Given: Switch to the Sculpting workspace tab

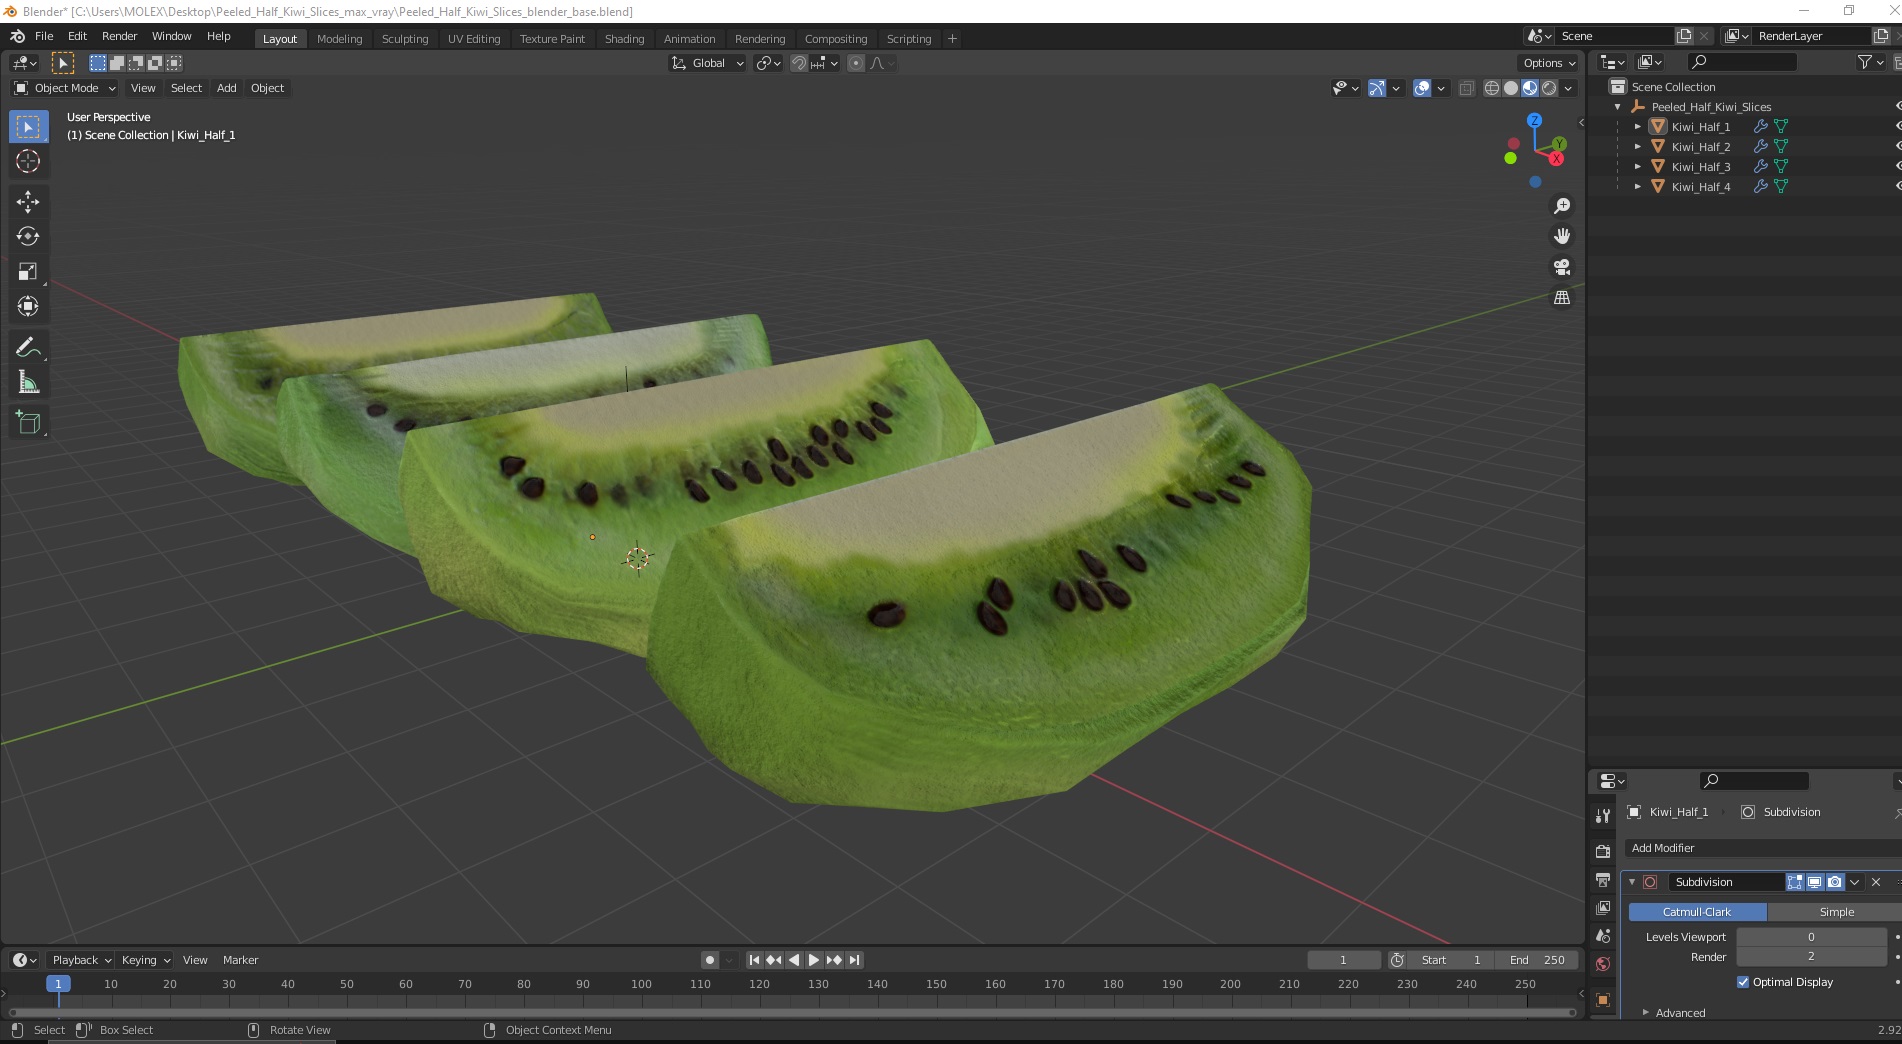Looking at the screenshot, I should click(405, 39).
